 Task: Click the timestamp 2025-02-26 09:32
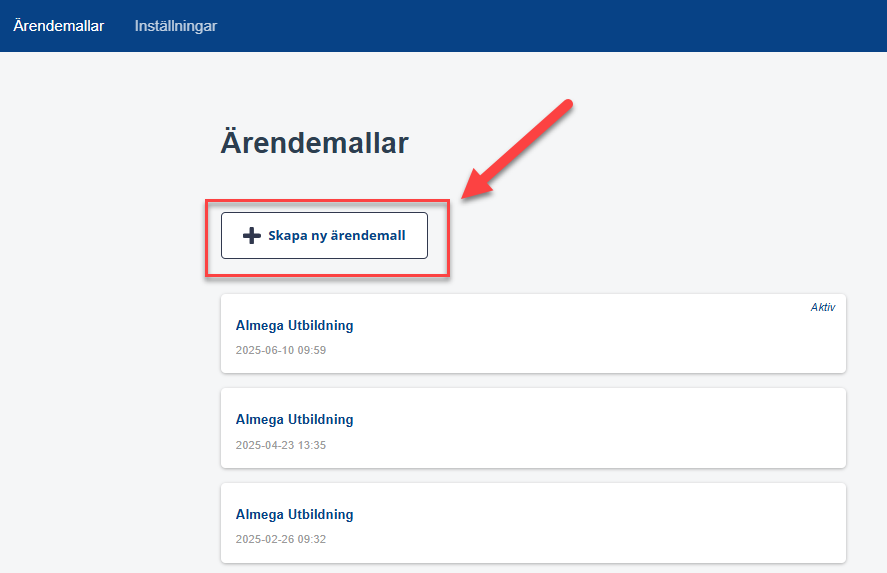click(x=281, y=539)
